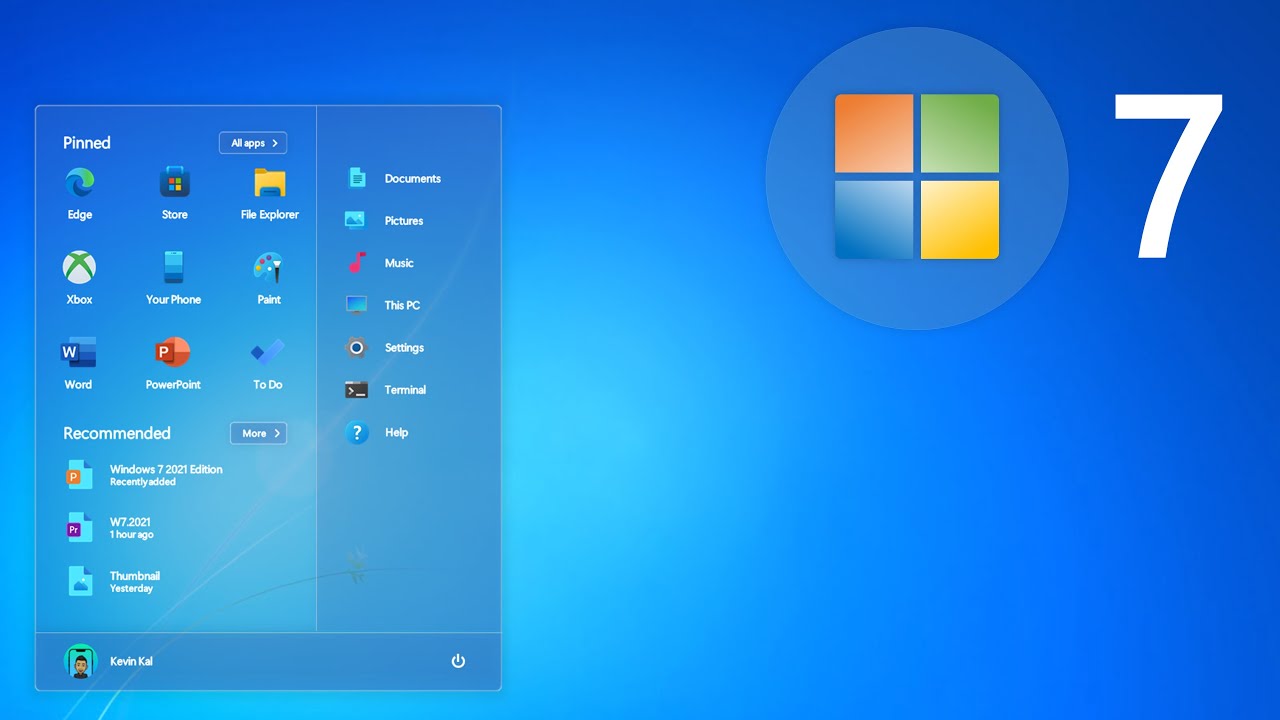Open the Windows 7 2021 Edition file icon
Image resolution: width=1280 pixels, height=720 pixels.
[x=79, y=475]
